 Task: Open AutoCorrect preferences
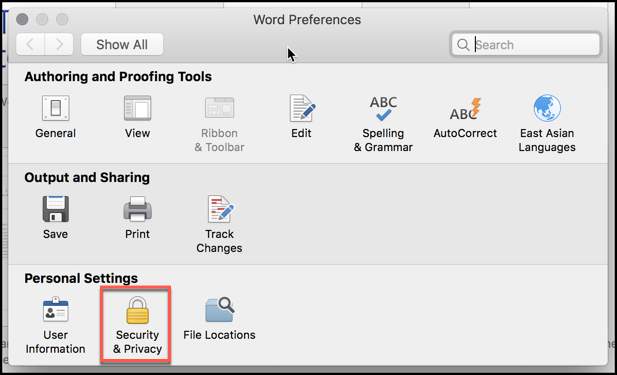(466, 109)
